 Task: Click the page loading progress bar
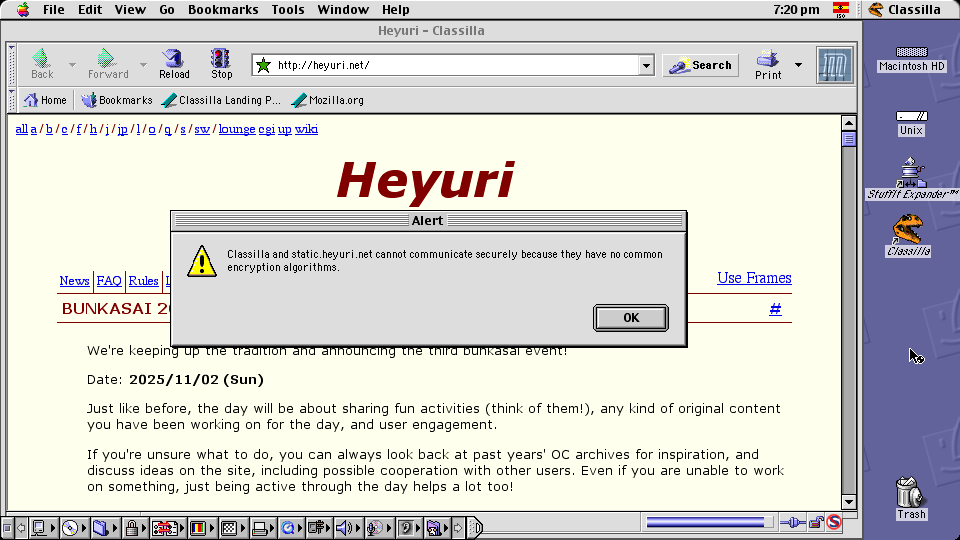709,522
